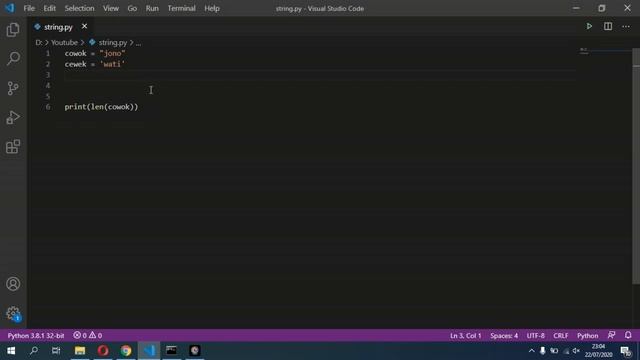Change indentation via Spaces: 4
Viewport: 640px width, 360px height.
[504, 336]
